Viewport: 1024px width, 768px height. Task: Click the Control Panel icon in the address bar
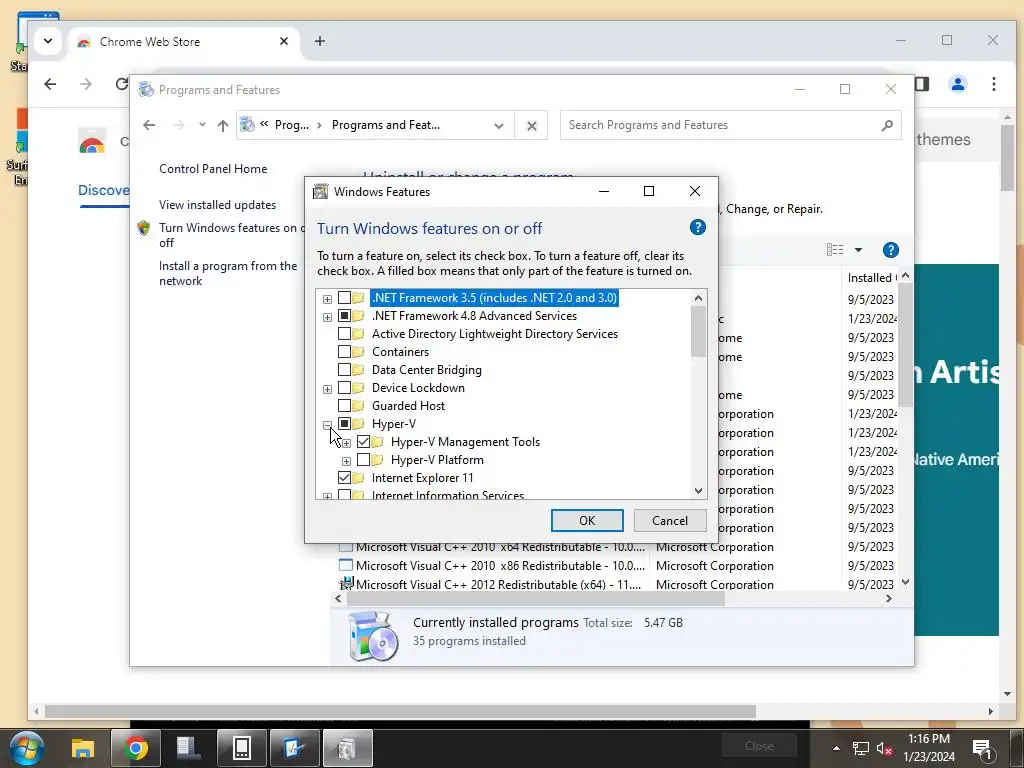coord(247,124)
